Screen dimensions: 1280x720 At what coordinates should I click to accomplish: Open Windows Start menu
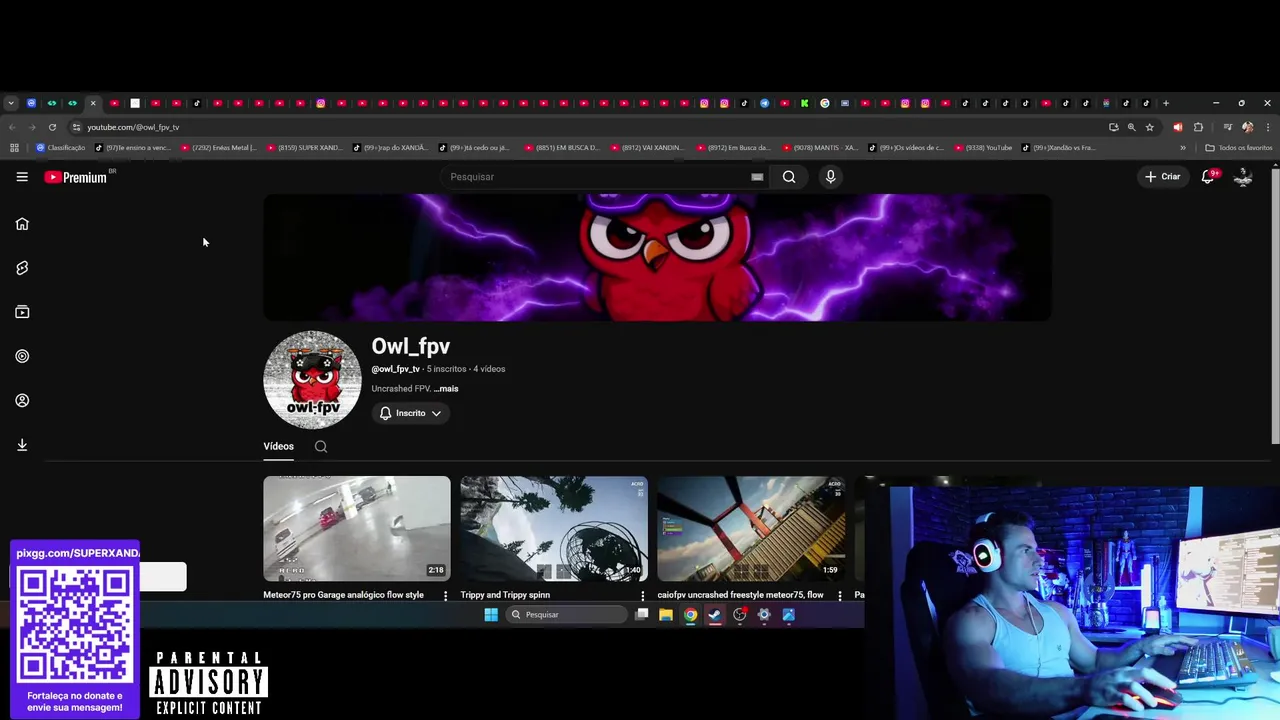[491, 615]
